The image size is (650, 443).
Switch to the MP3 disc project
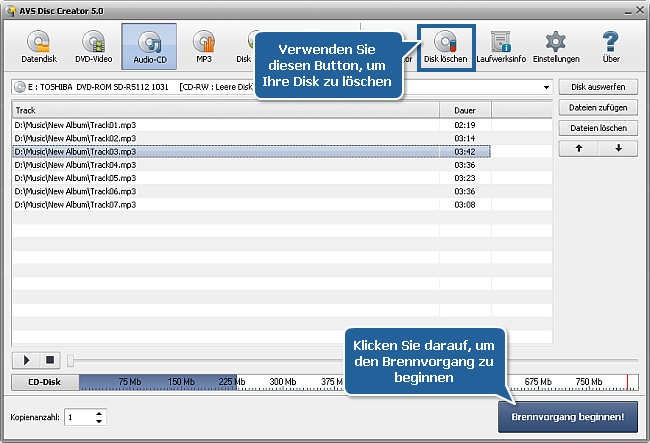[204, 46]
